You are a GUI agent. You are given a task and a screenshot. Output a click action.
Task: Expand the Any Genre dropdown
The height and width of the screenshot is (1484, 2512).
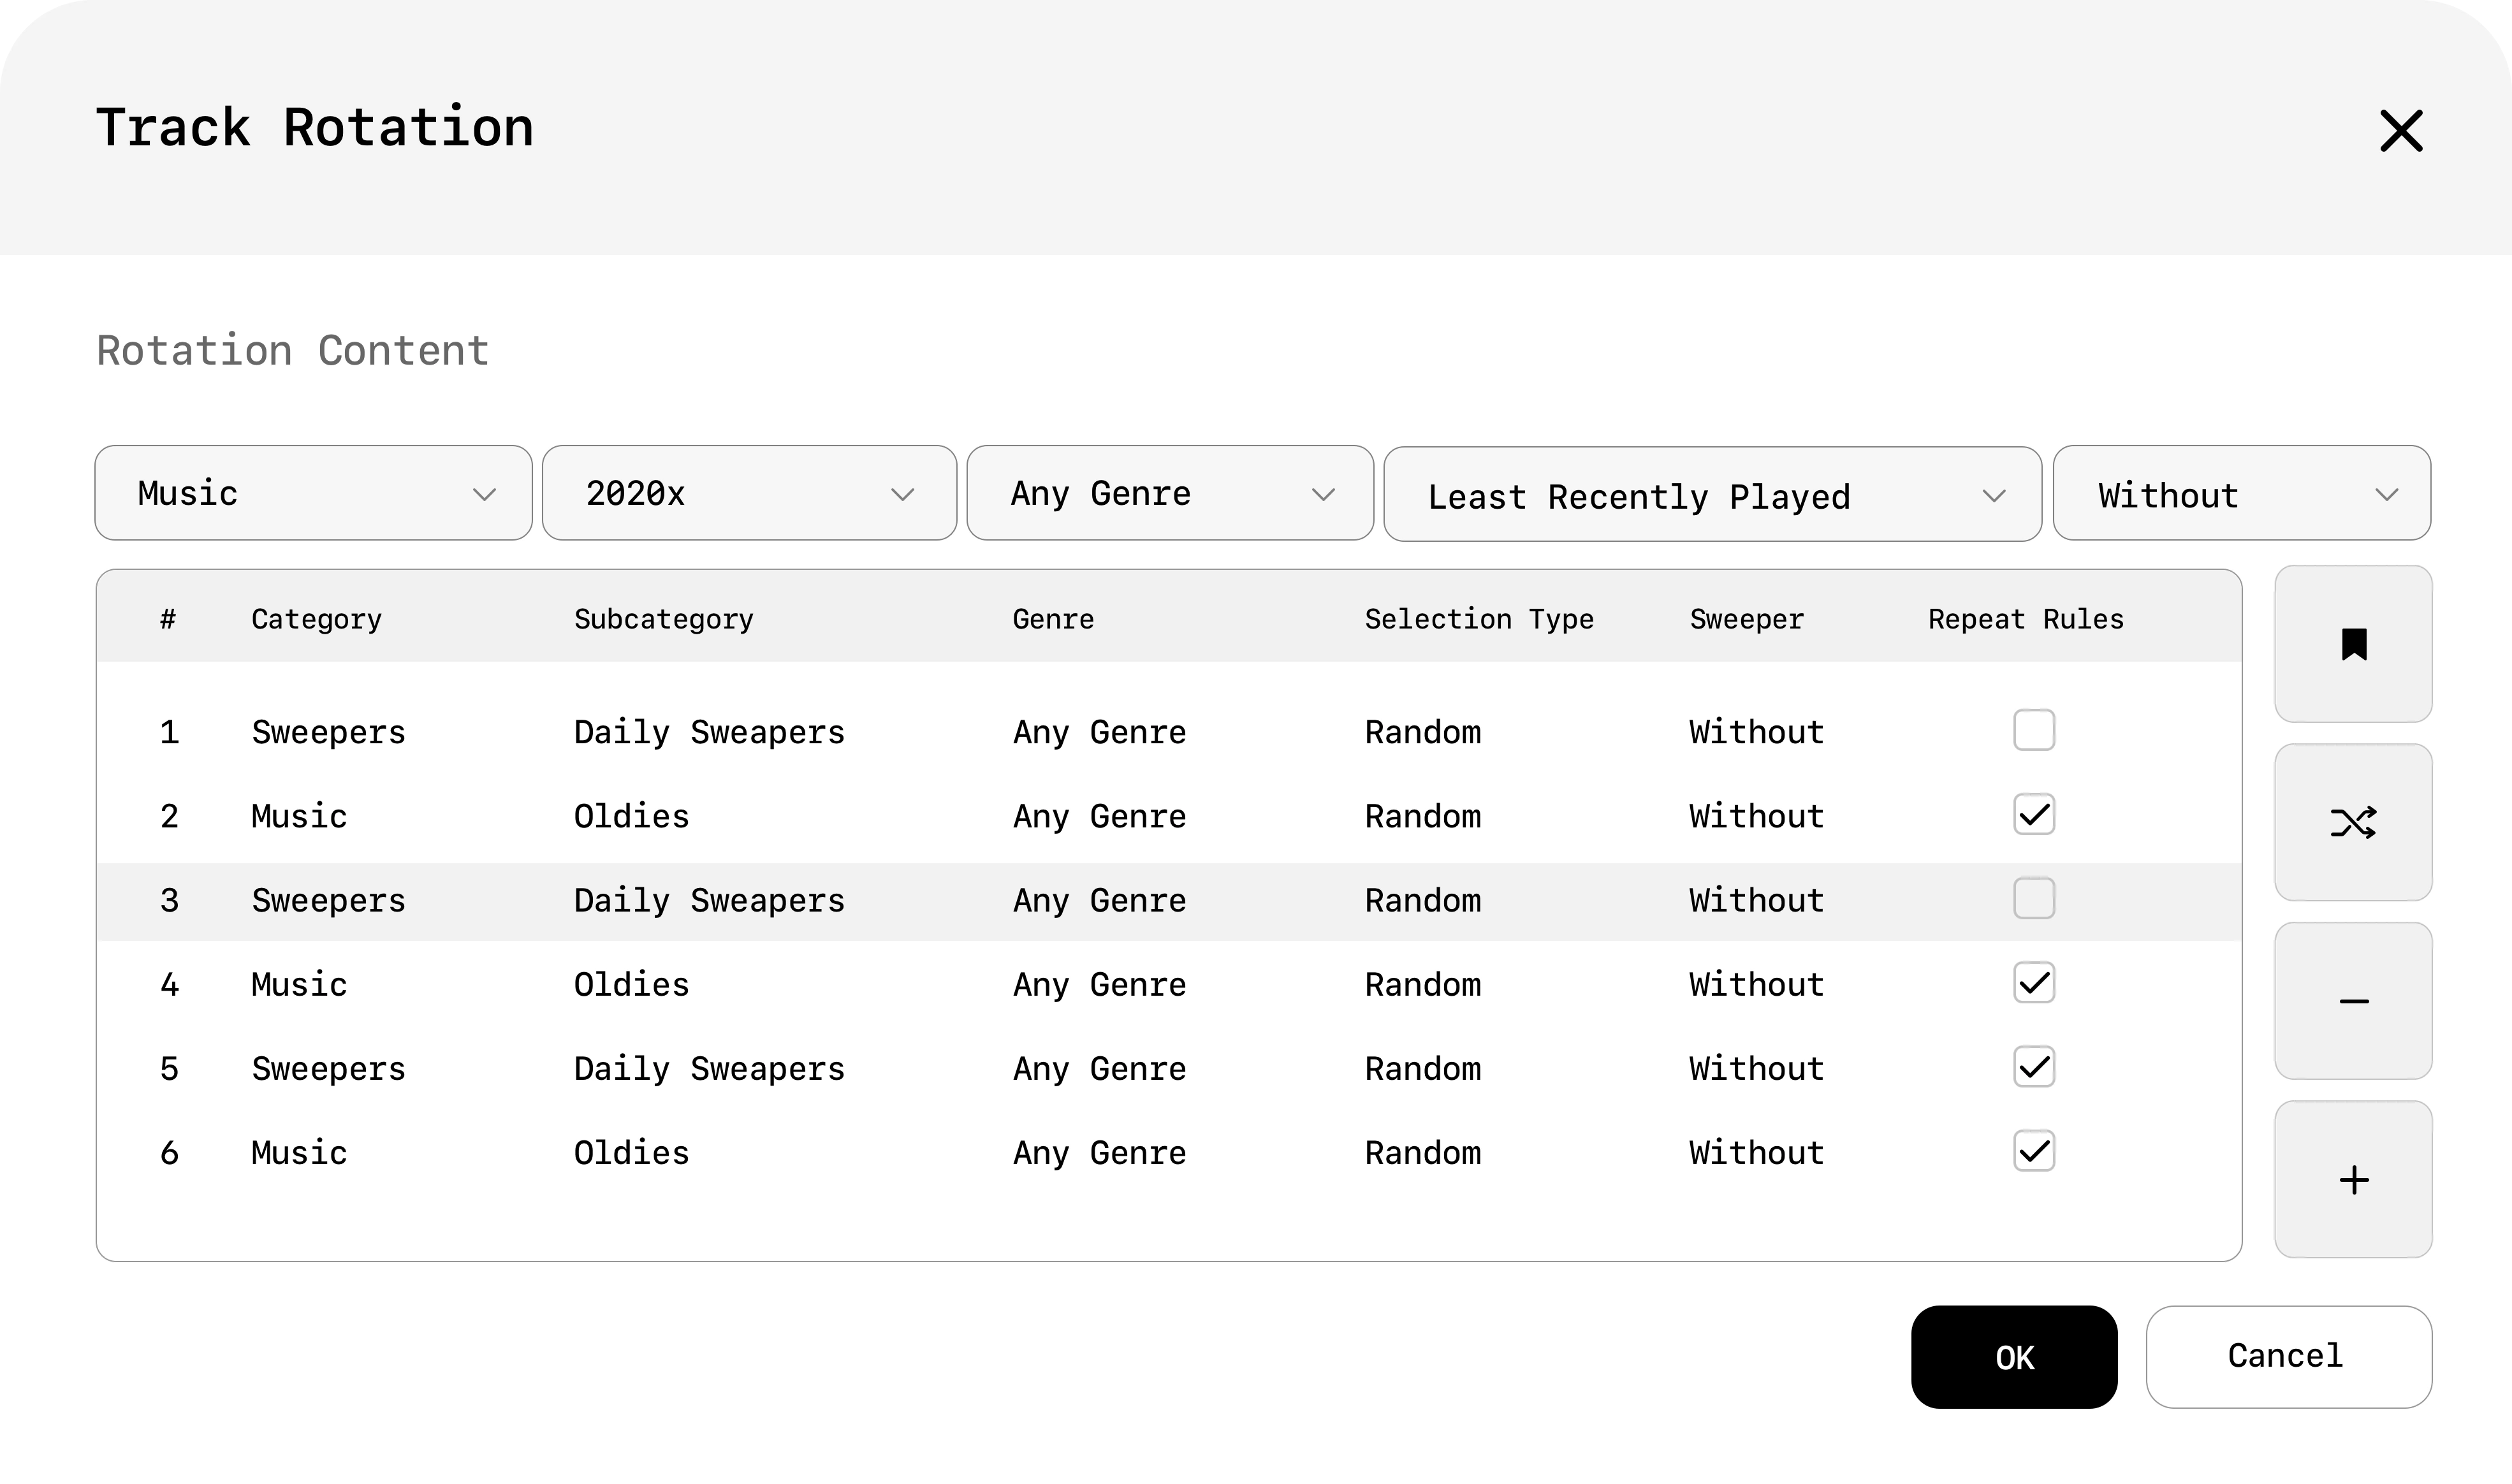click(x=1170, y=493)
